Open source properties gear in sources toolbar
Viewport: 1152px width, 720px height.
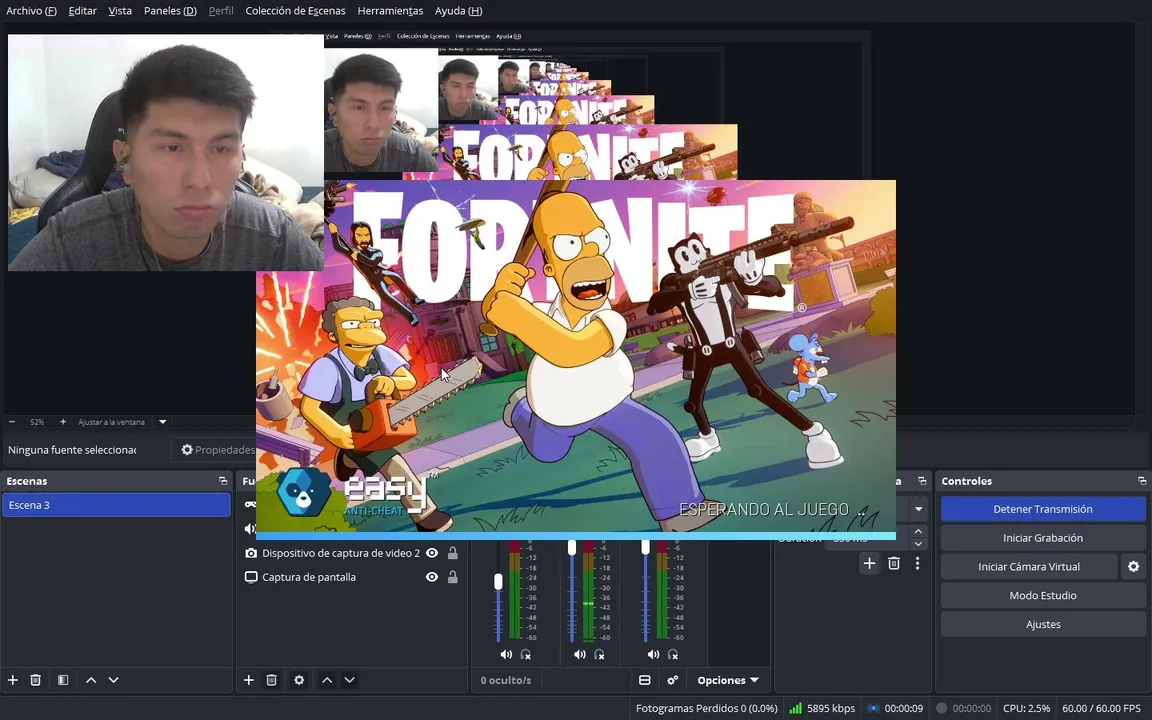(299, 680)
